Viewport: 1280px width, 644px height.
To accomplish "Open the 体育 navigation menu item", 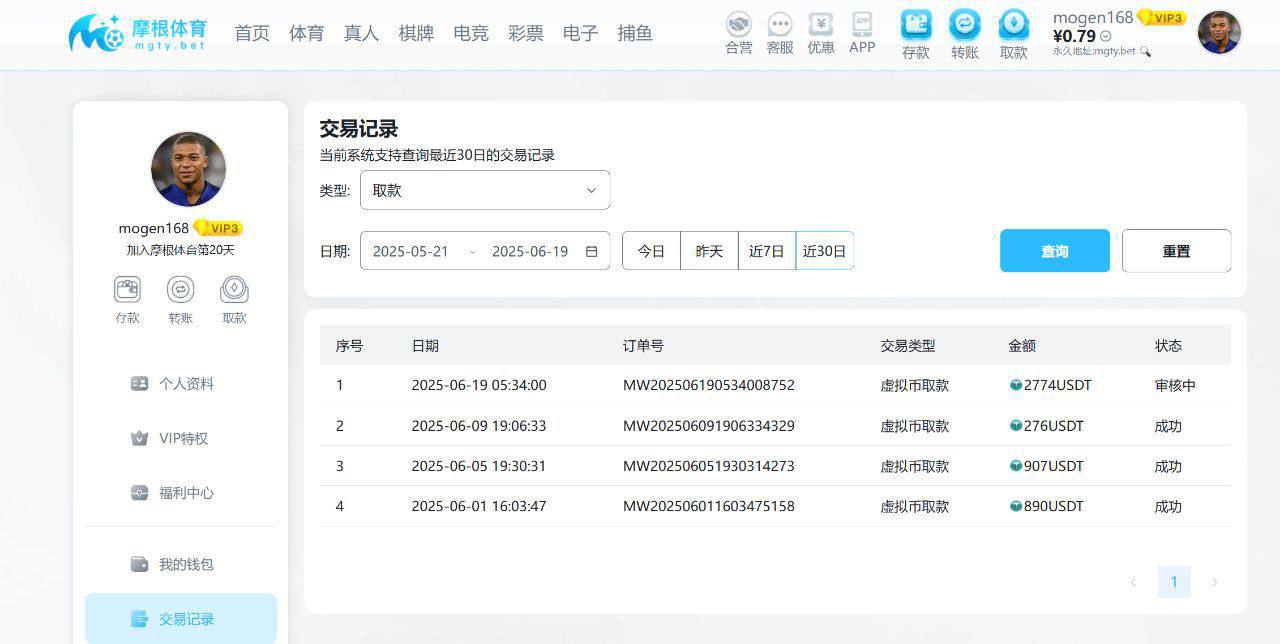I will click(306, 33).
